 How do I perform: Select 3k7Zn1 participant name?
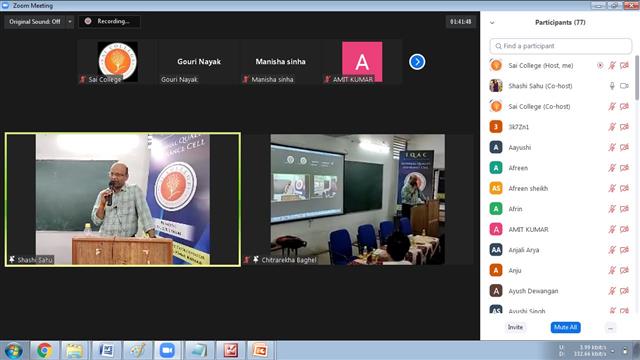pyautogui.click(x=518, y=127)
